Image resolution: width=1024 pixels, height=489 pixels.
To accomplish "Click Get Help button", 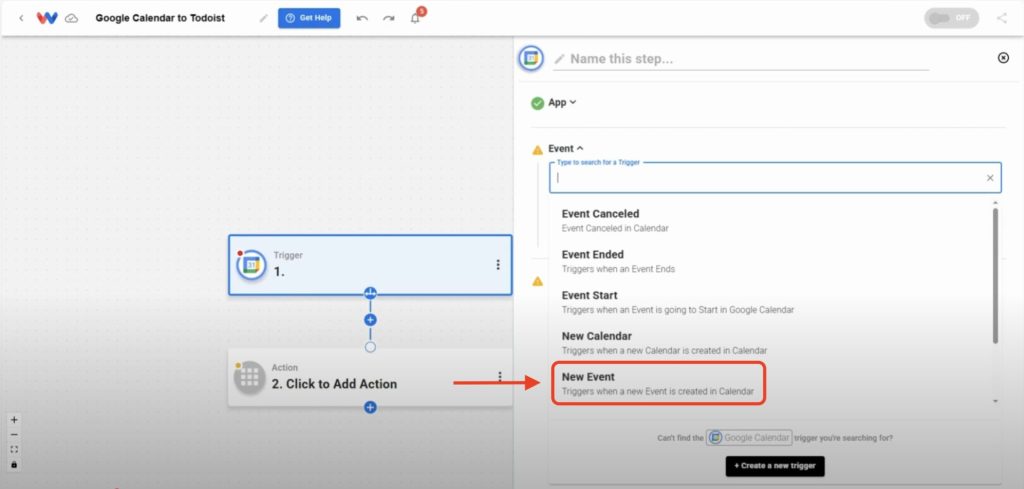I will (x=309, y=18).
